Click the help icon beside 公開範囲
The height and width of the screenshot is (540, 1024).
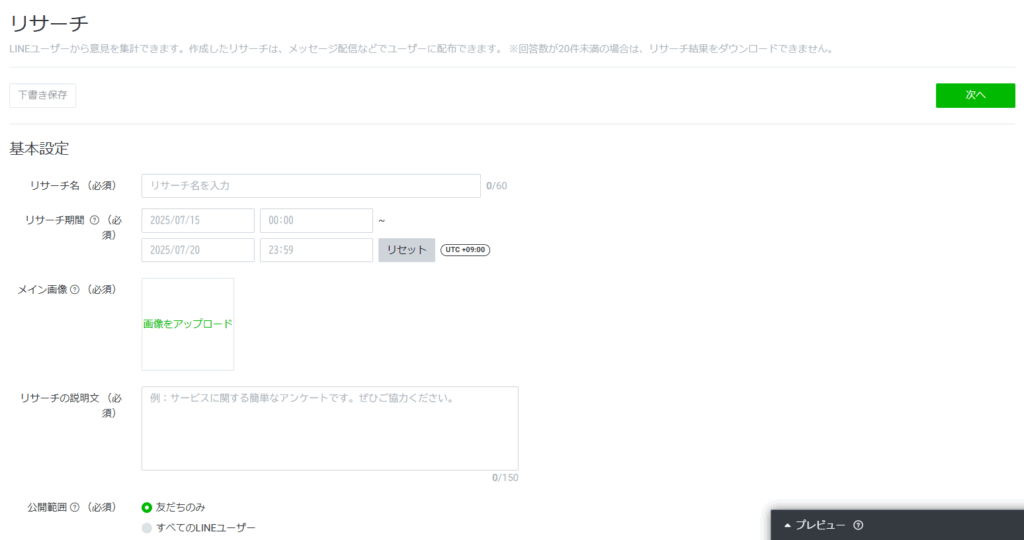(75, 507)
